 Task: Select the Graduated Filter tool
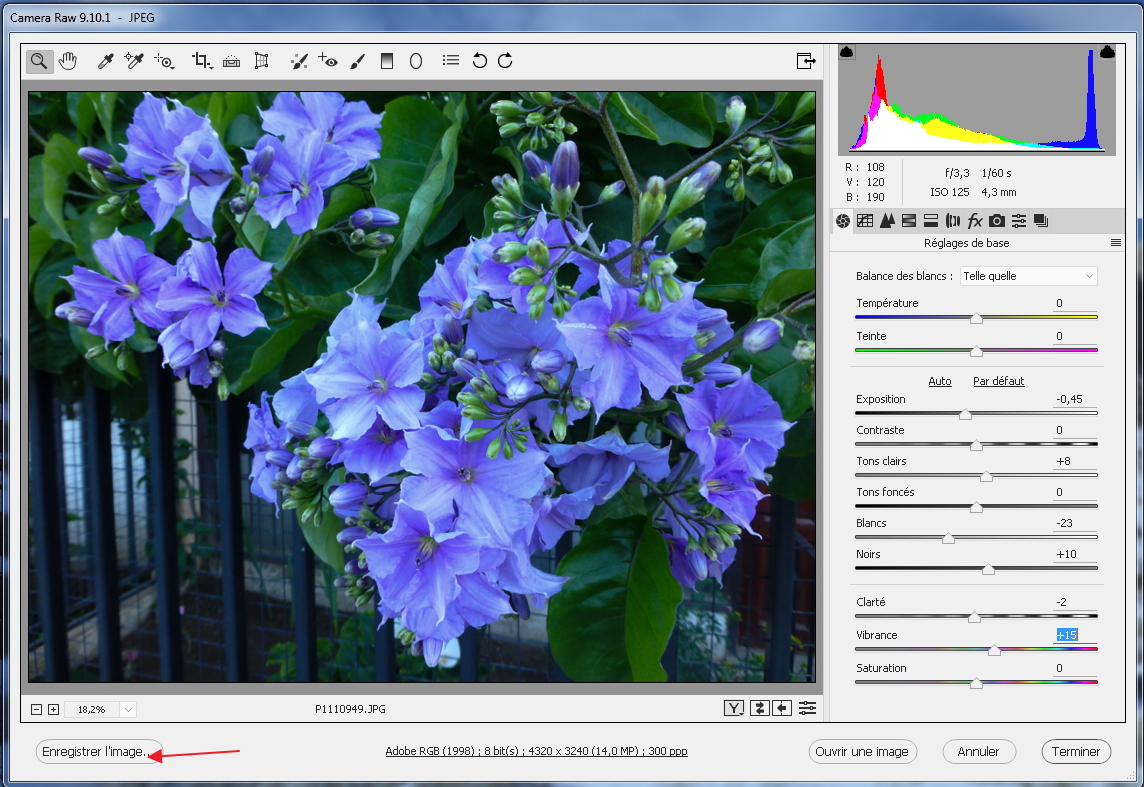point(387,61)
